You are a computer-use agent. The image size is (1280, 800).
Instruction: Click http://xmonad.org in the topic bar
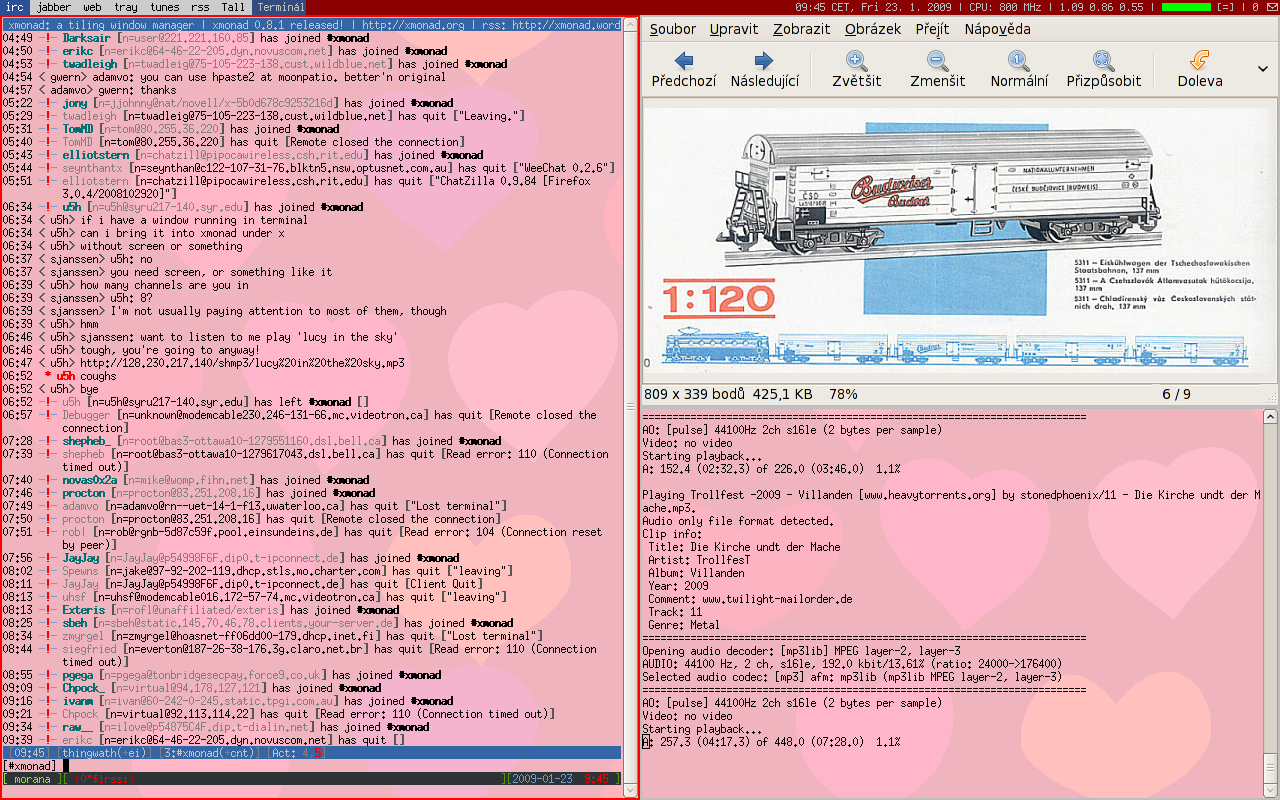click(x=412, y=25)
